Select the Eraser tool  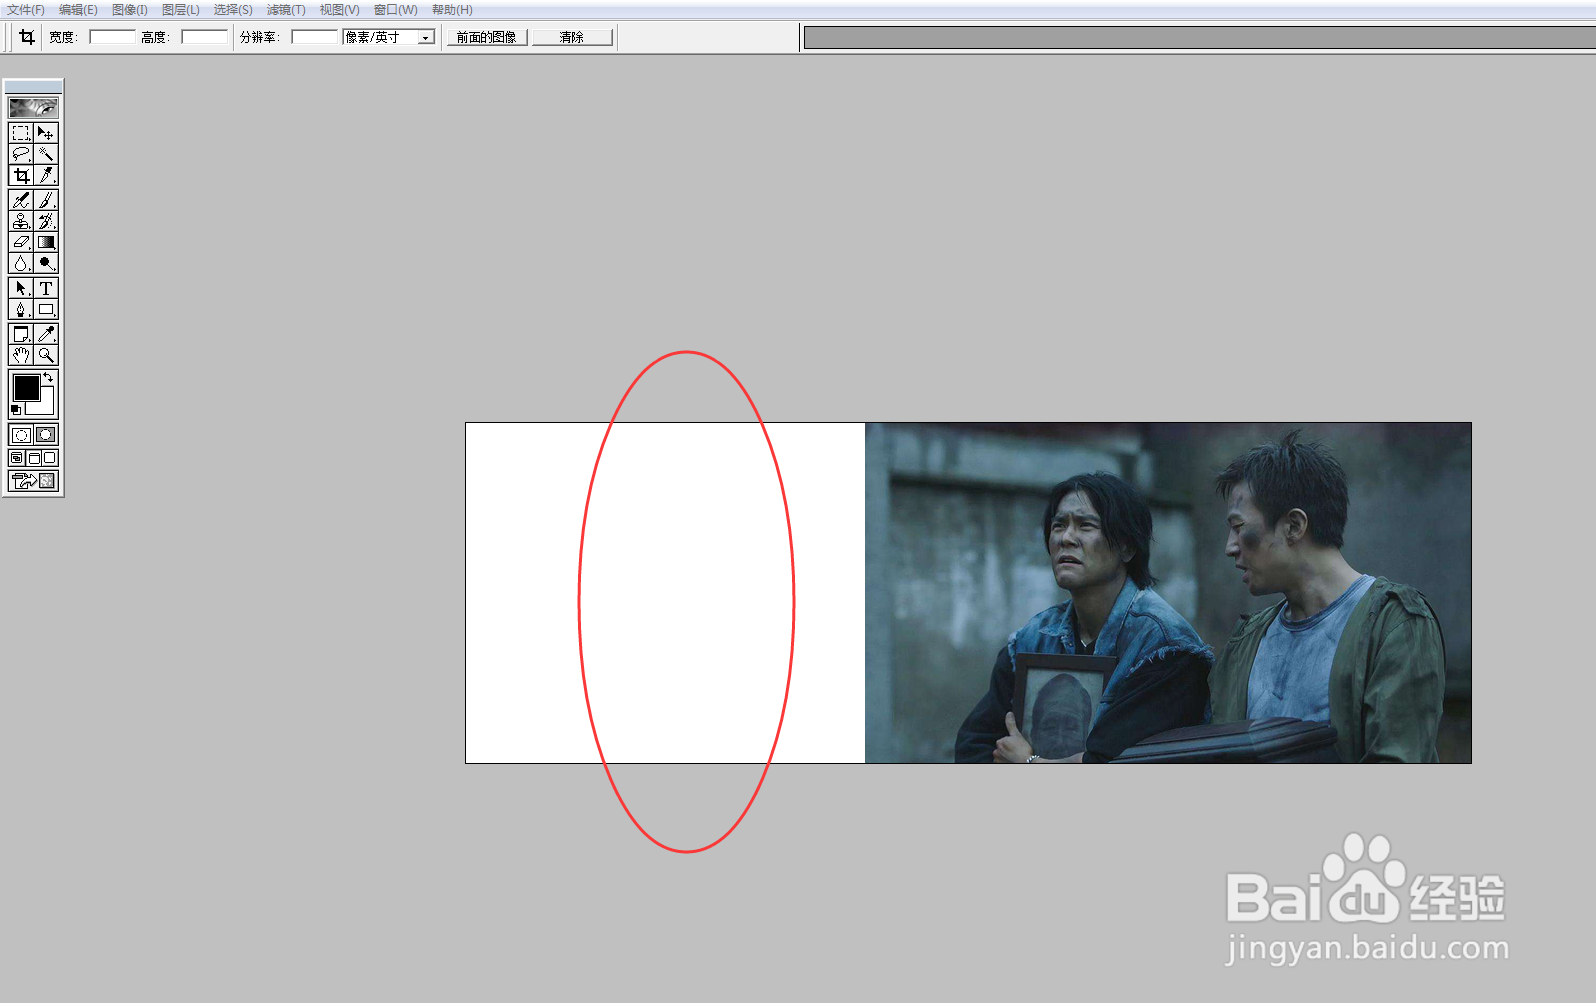click(x=21, y=242)
